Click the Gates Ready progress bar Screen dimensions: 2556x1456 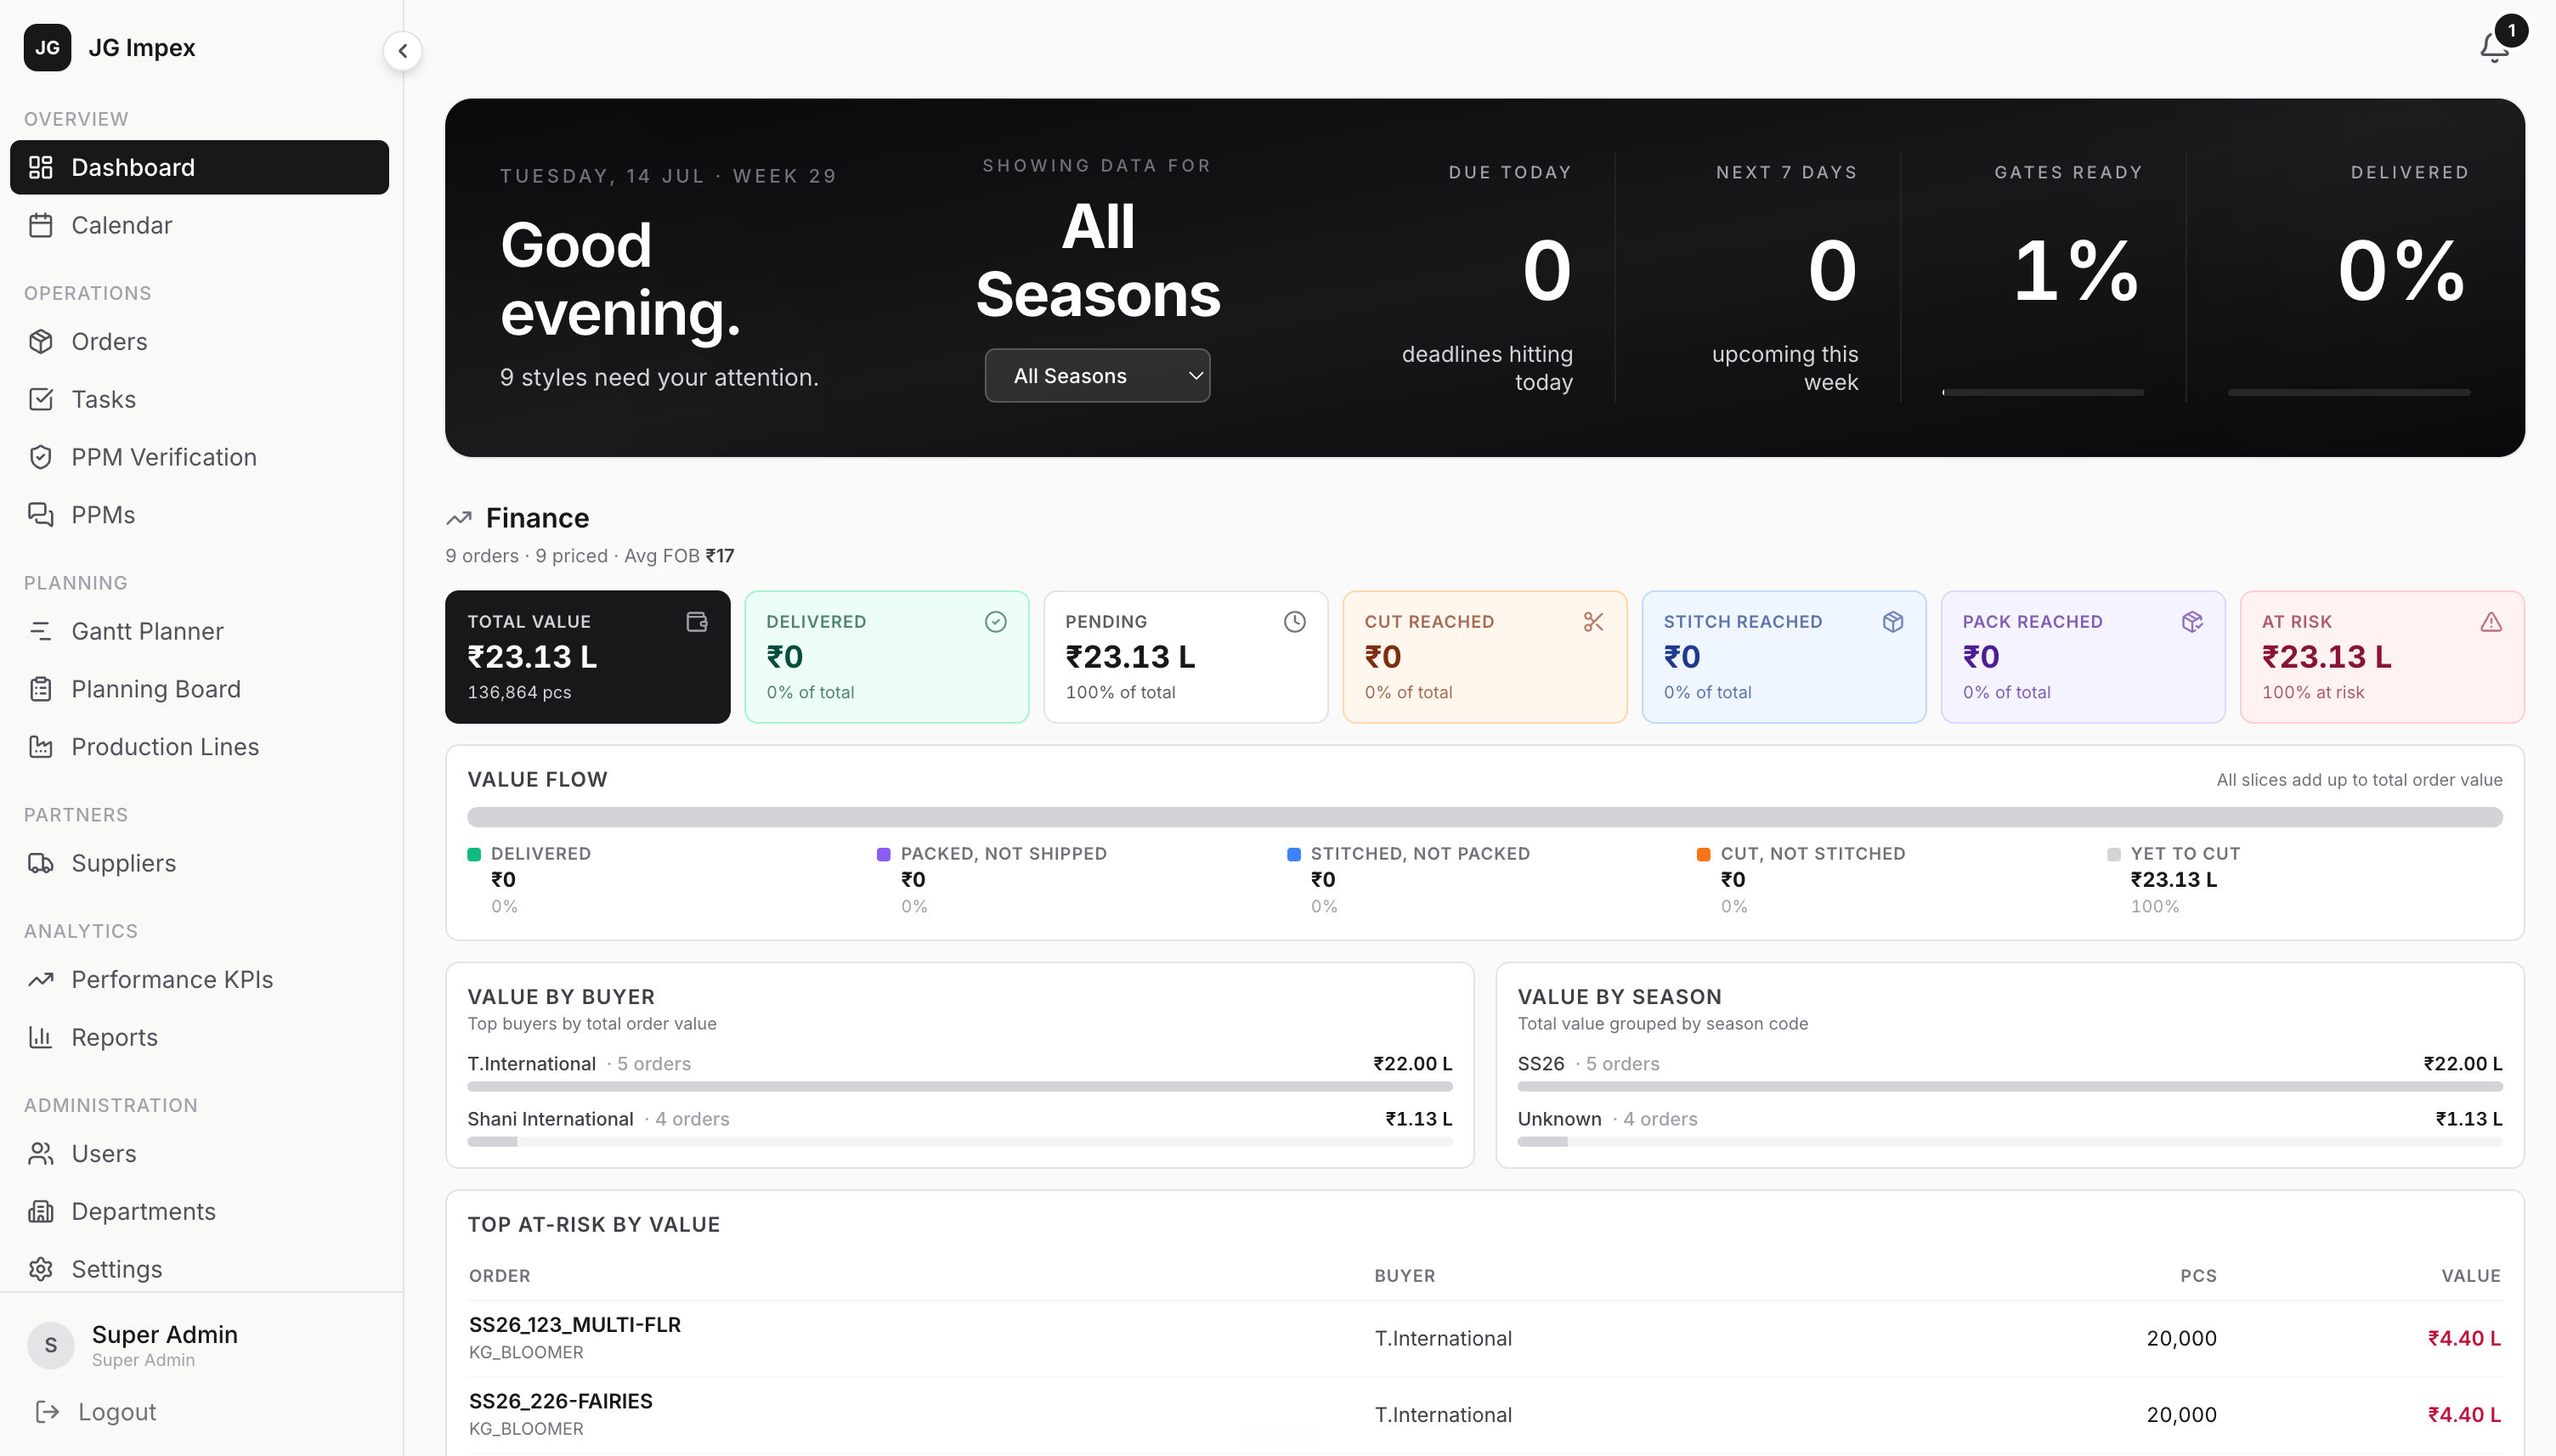(2043, 392)
